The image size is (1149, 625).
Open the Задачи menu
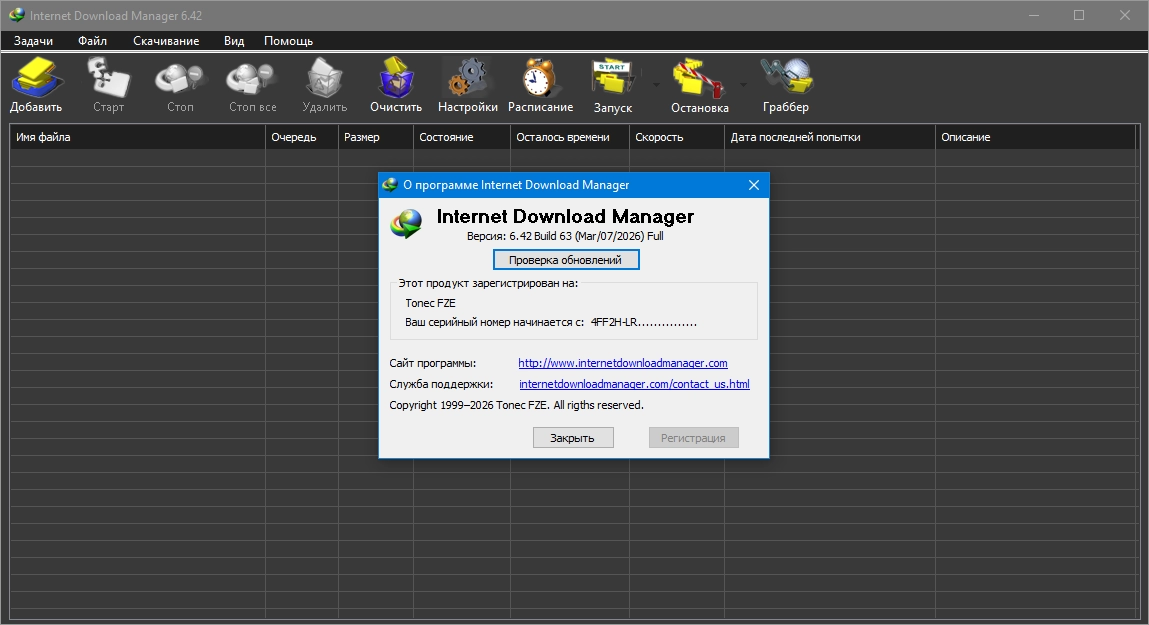point(33,41)
